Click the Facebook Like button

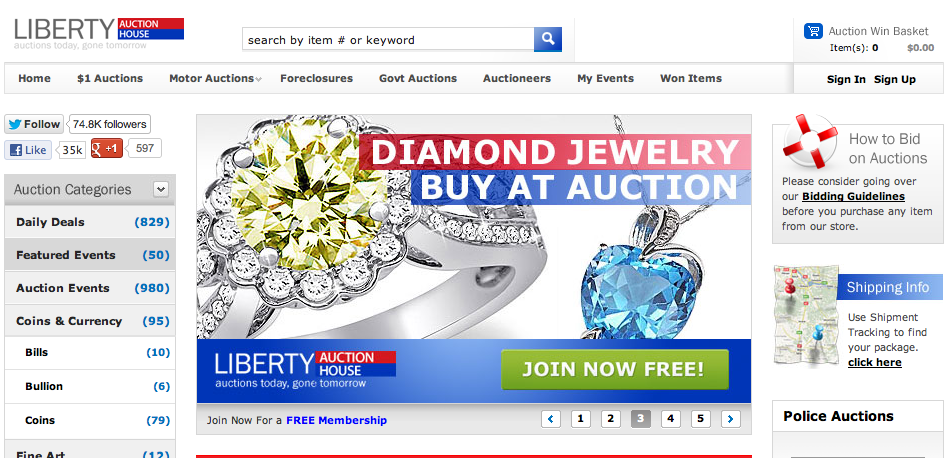pos(28,150)
